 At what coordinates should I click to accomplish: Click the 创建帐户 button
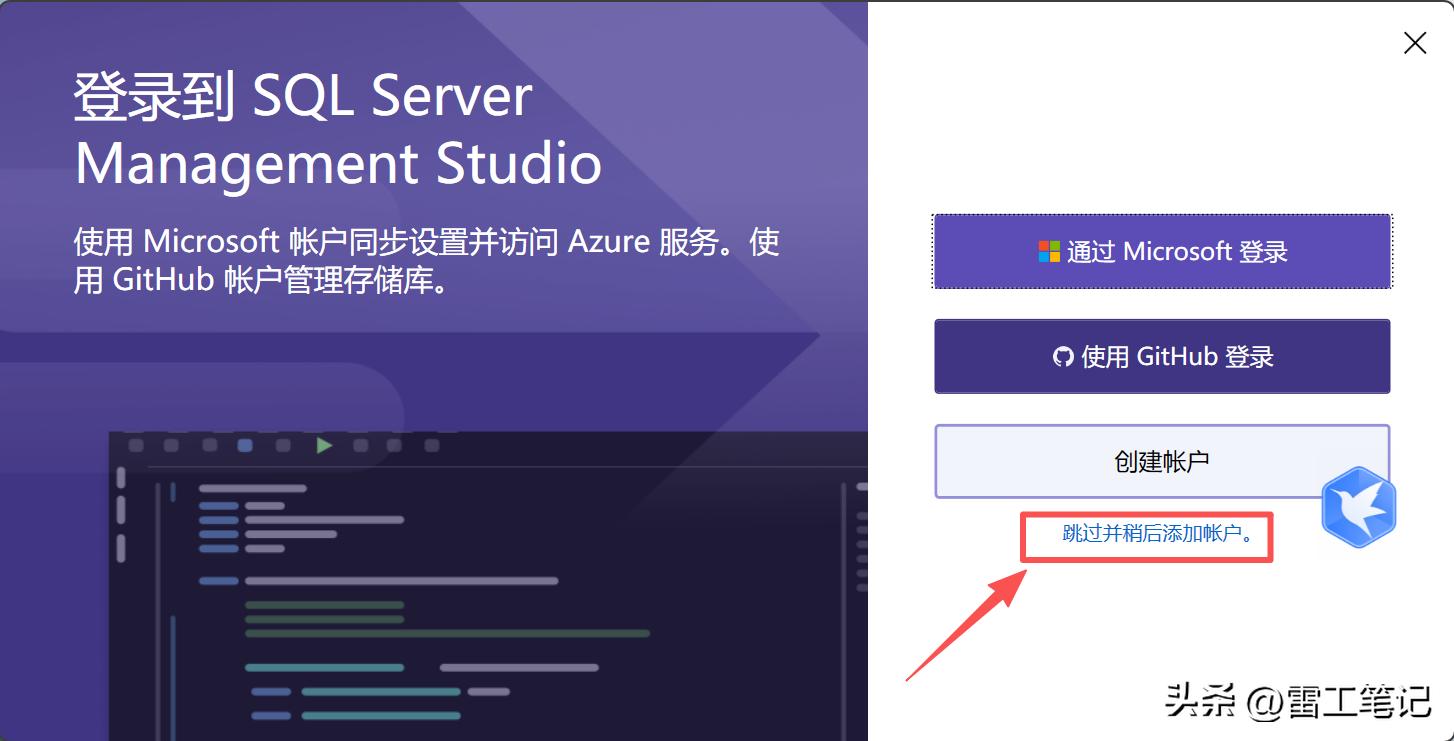point(1162,461)
